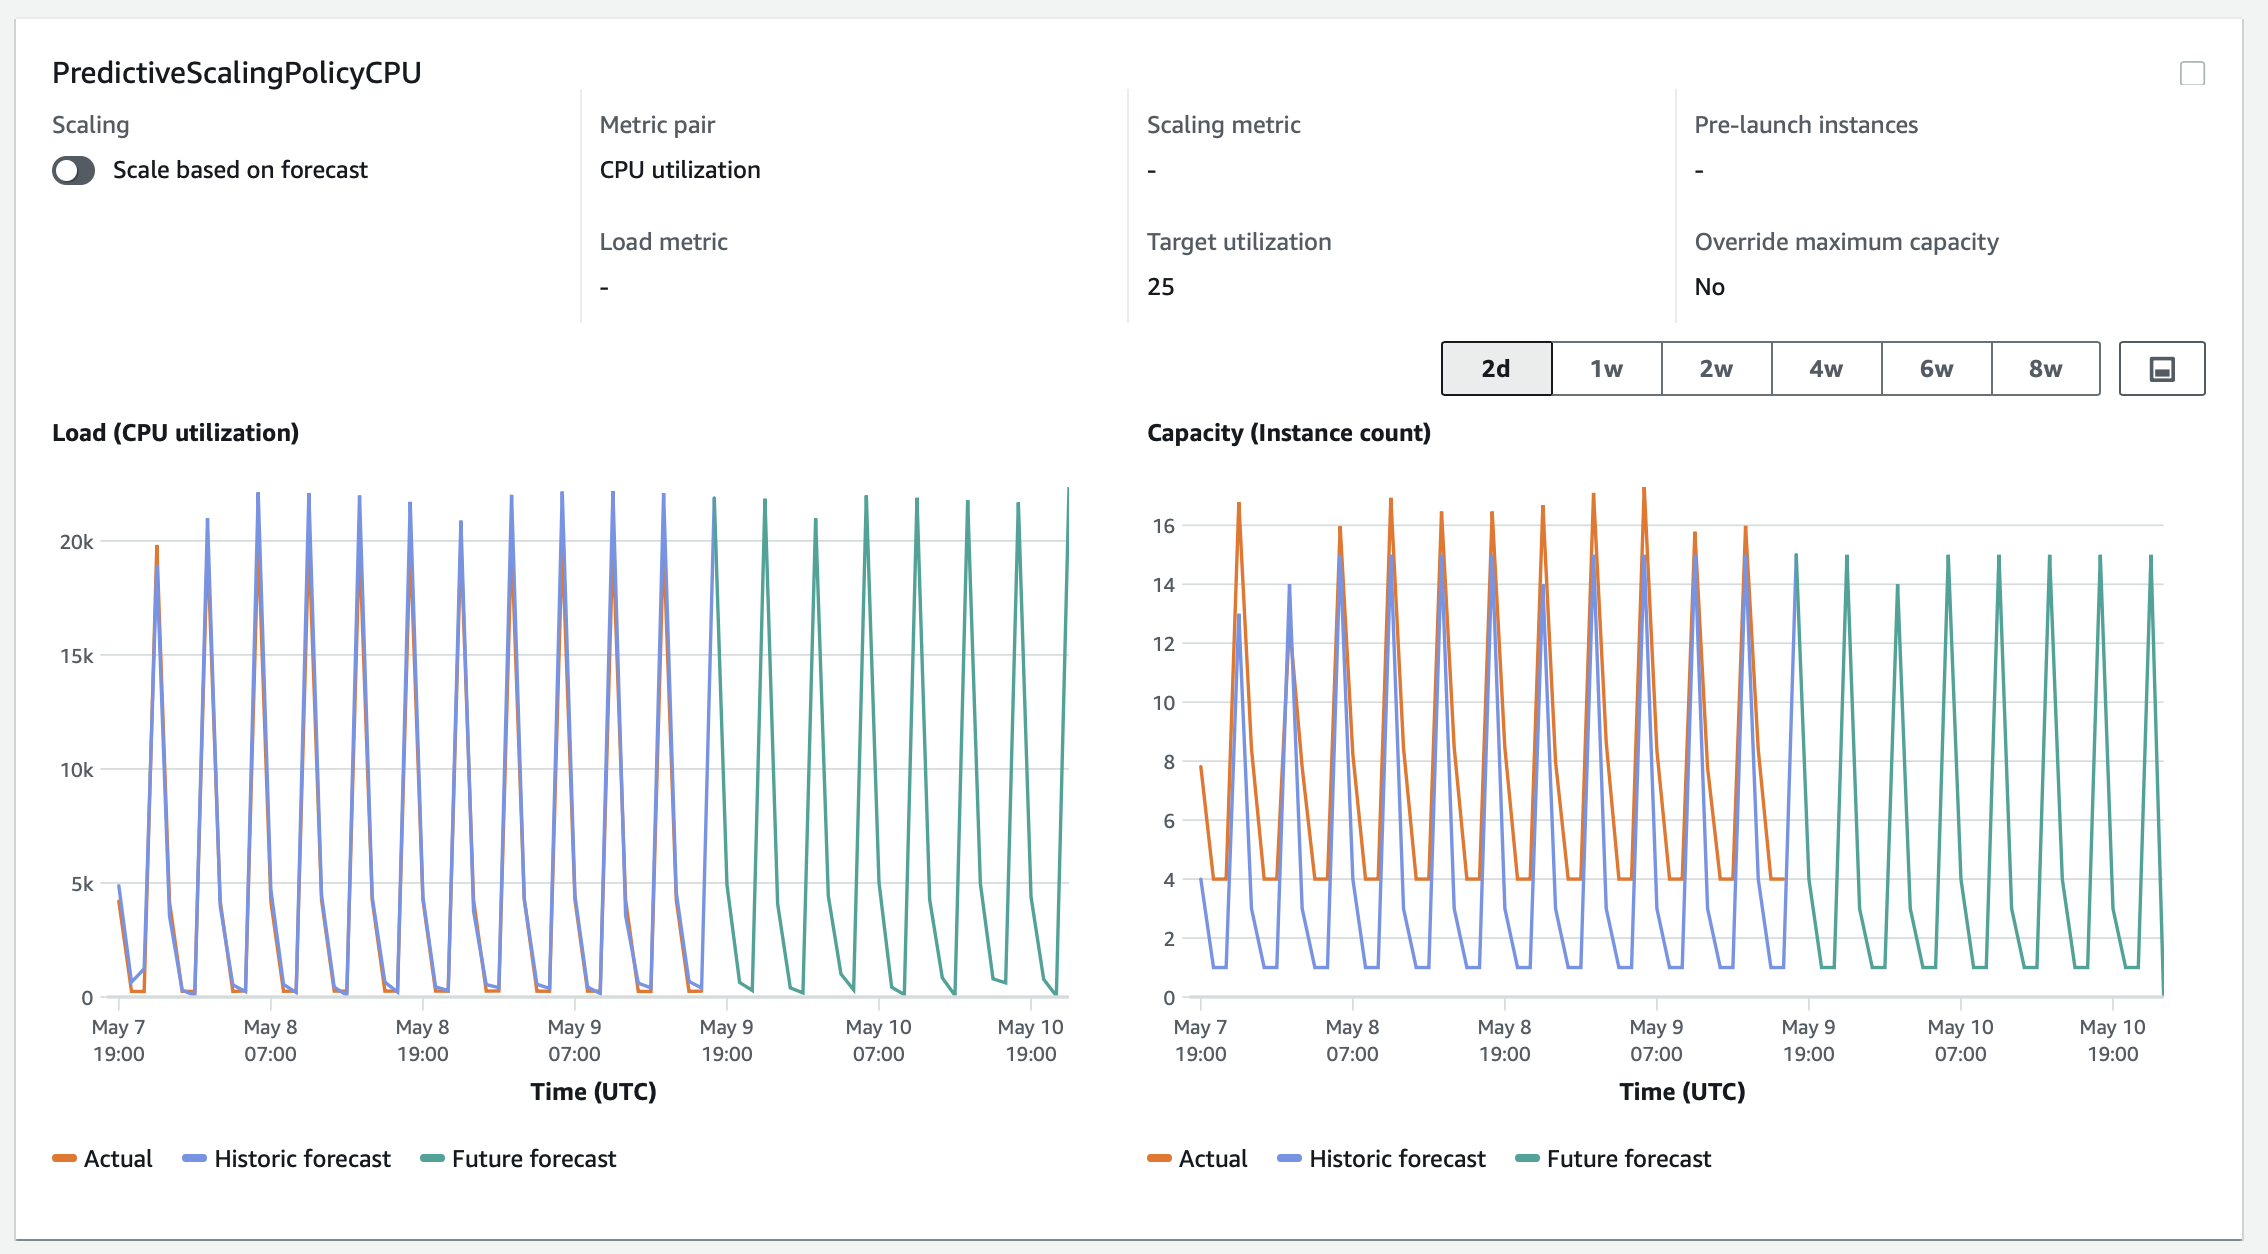The height and width of the screenshot is (1254, 2268).
Task: Click the CPU utilization metric pair value
Action: (x=680, y=170)
